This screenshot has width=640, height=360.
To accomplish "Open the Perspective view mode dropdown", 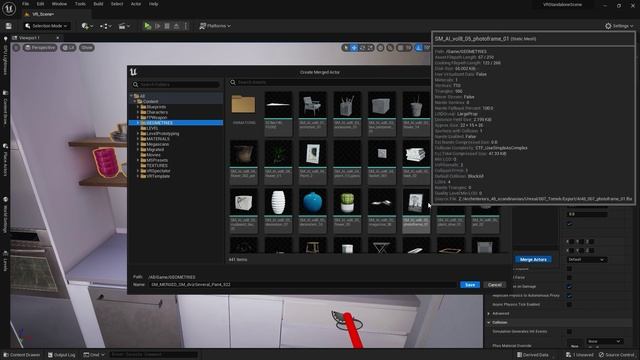I will coord(40,48).
